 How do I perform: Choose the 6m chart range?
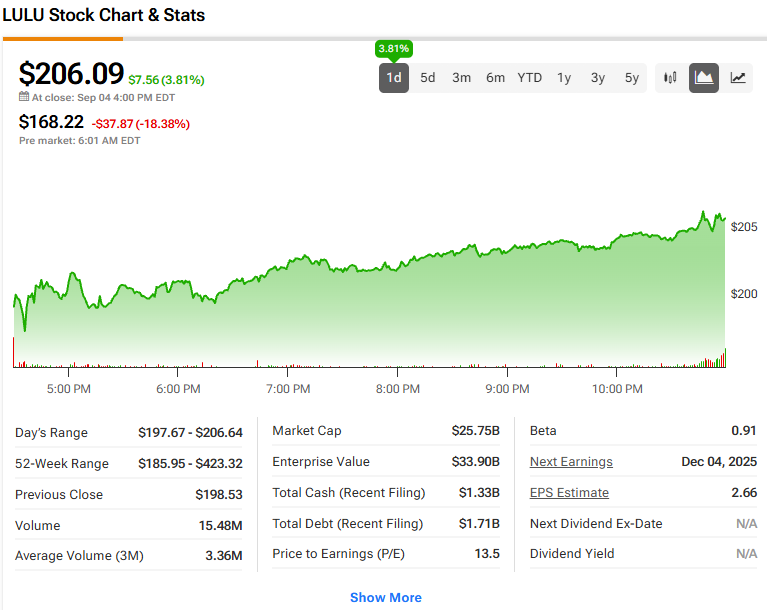tap(495, 78)
